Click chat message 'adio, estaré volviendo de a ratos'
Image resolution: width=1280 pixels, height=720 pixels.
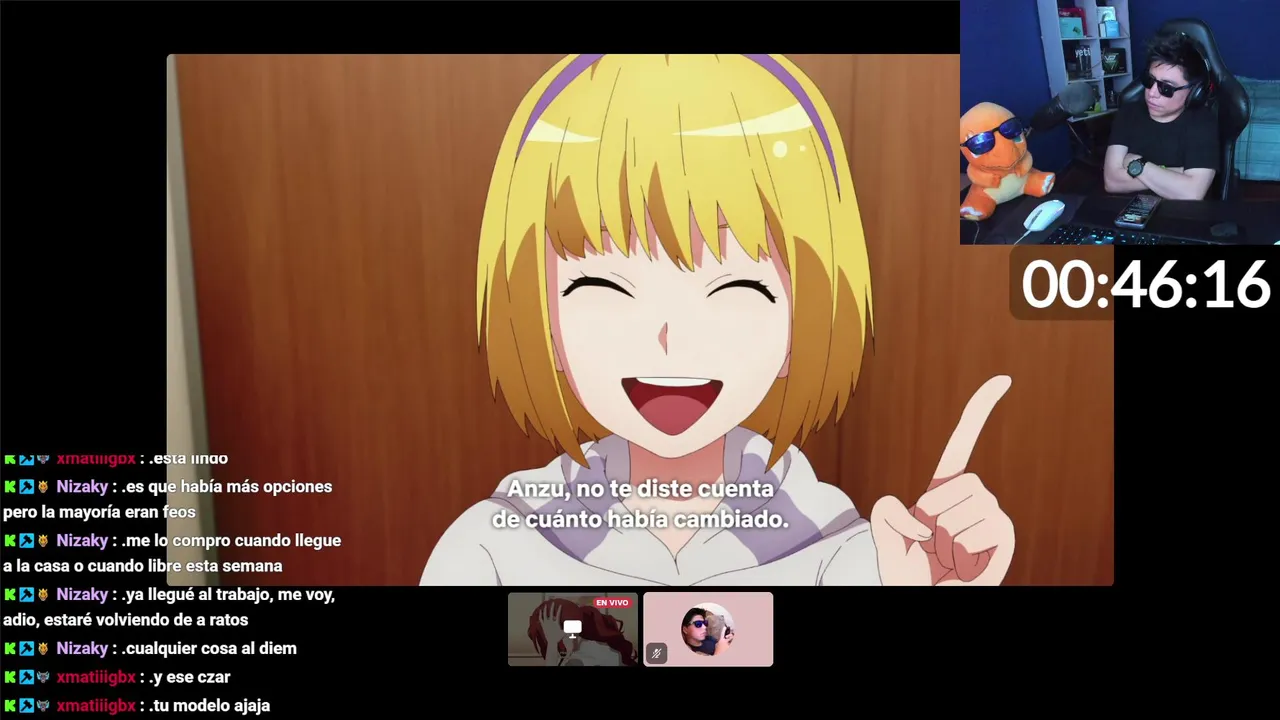tap(125, 620)
